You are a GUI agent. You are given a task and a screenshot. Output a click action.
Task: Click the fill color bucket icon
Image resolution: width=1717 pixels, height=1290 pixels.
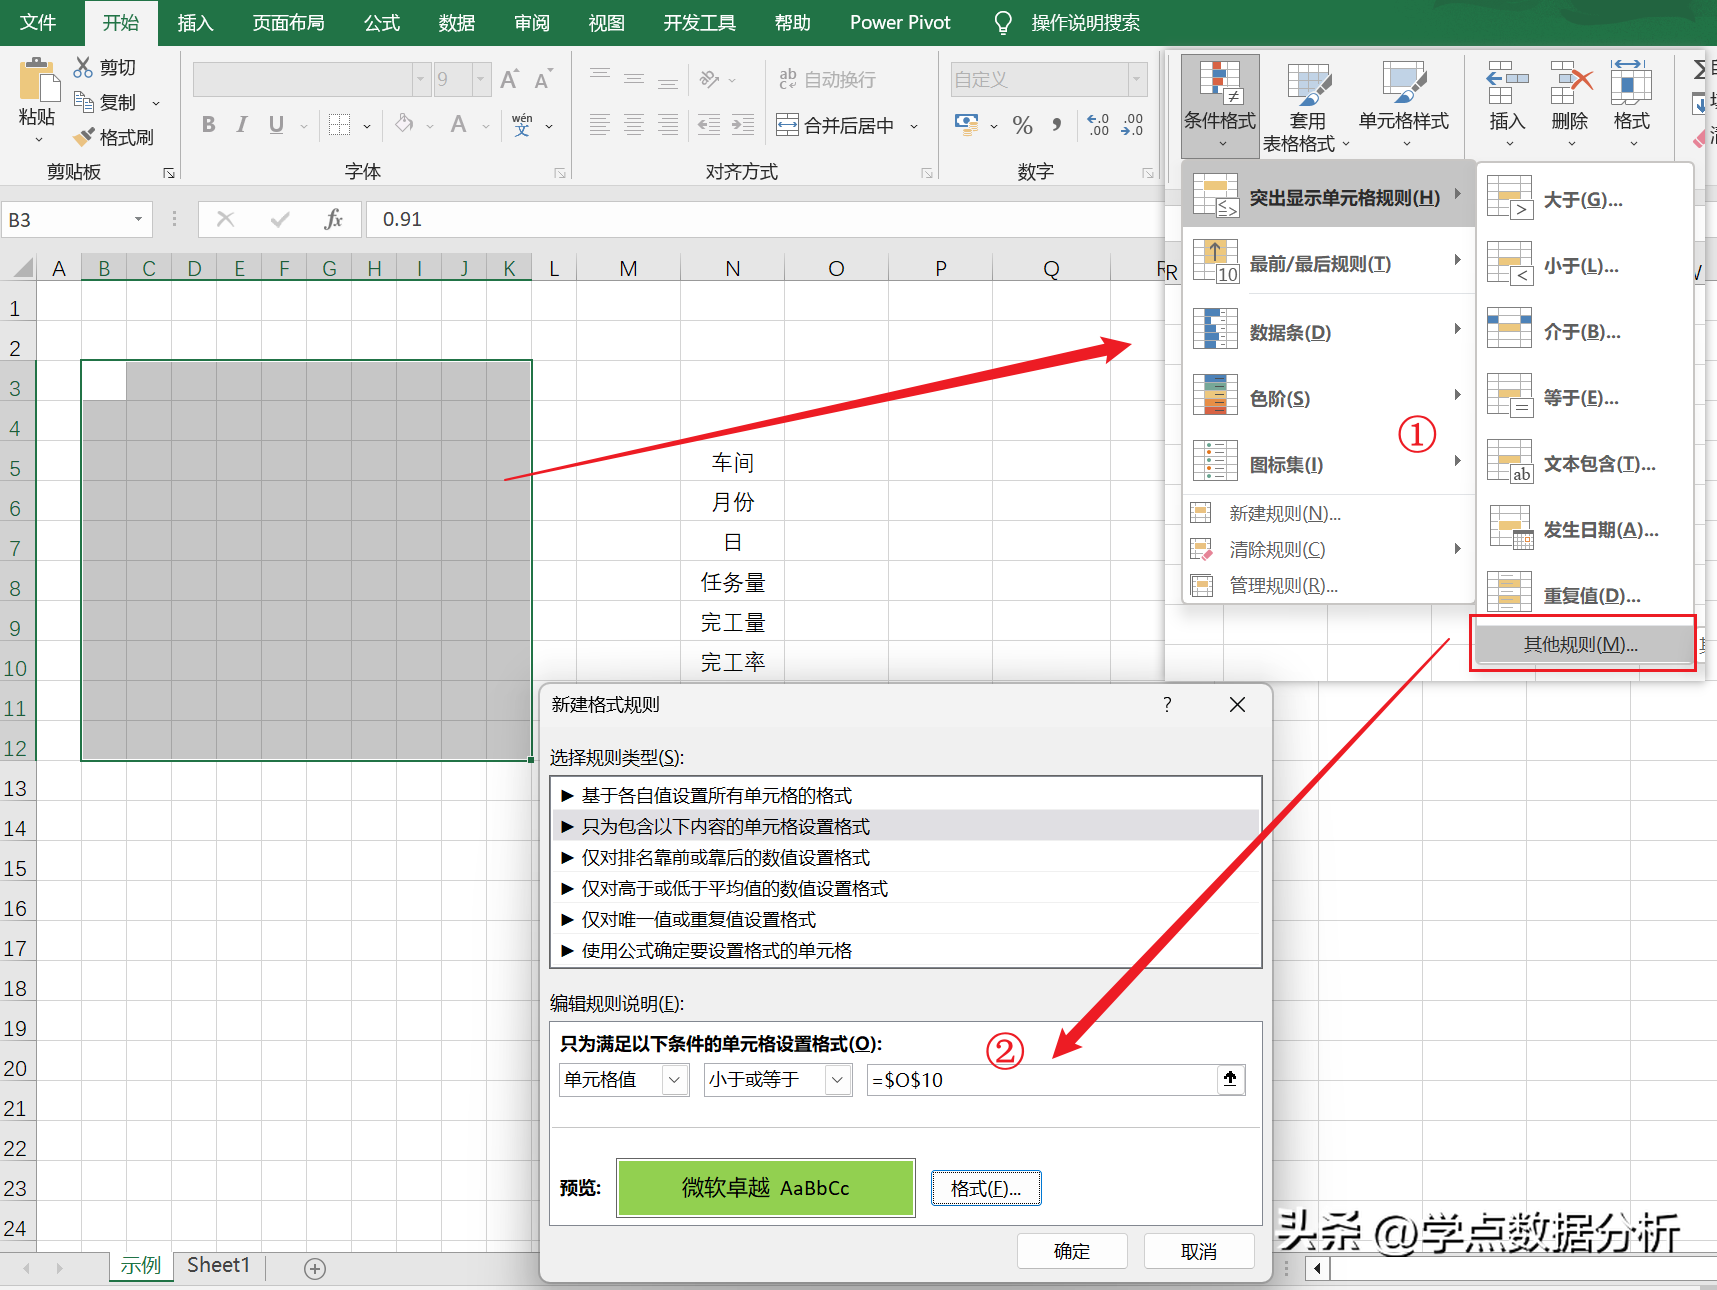(x=404, y=125)
